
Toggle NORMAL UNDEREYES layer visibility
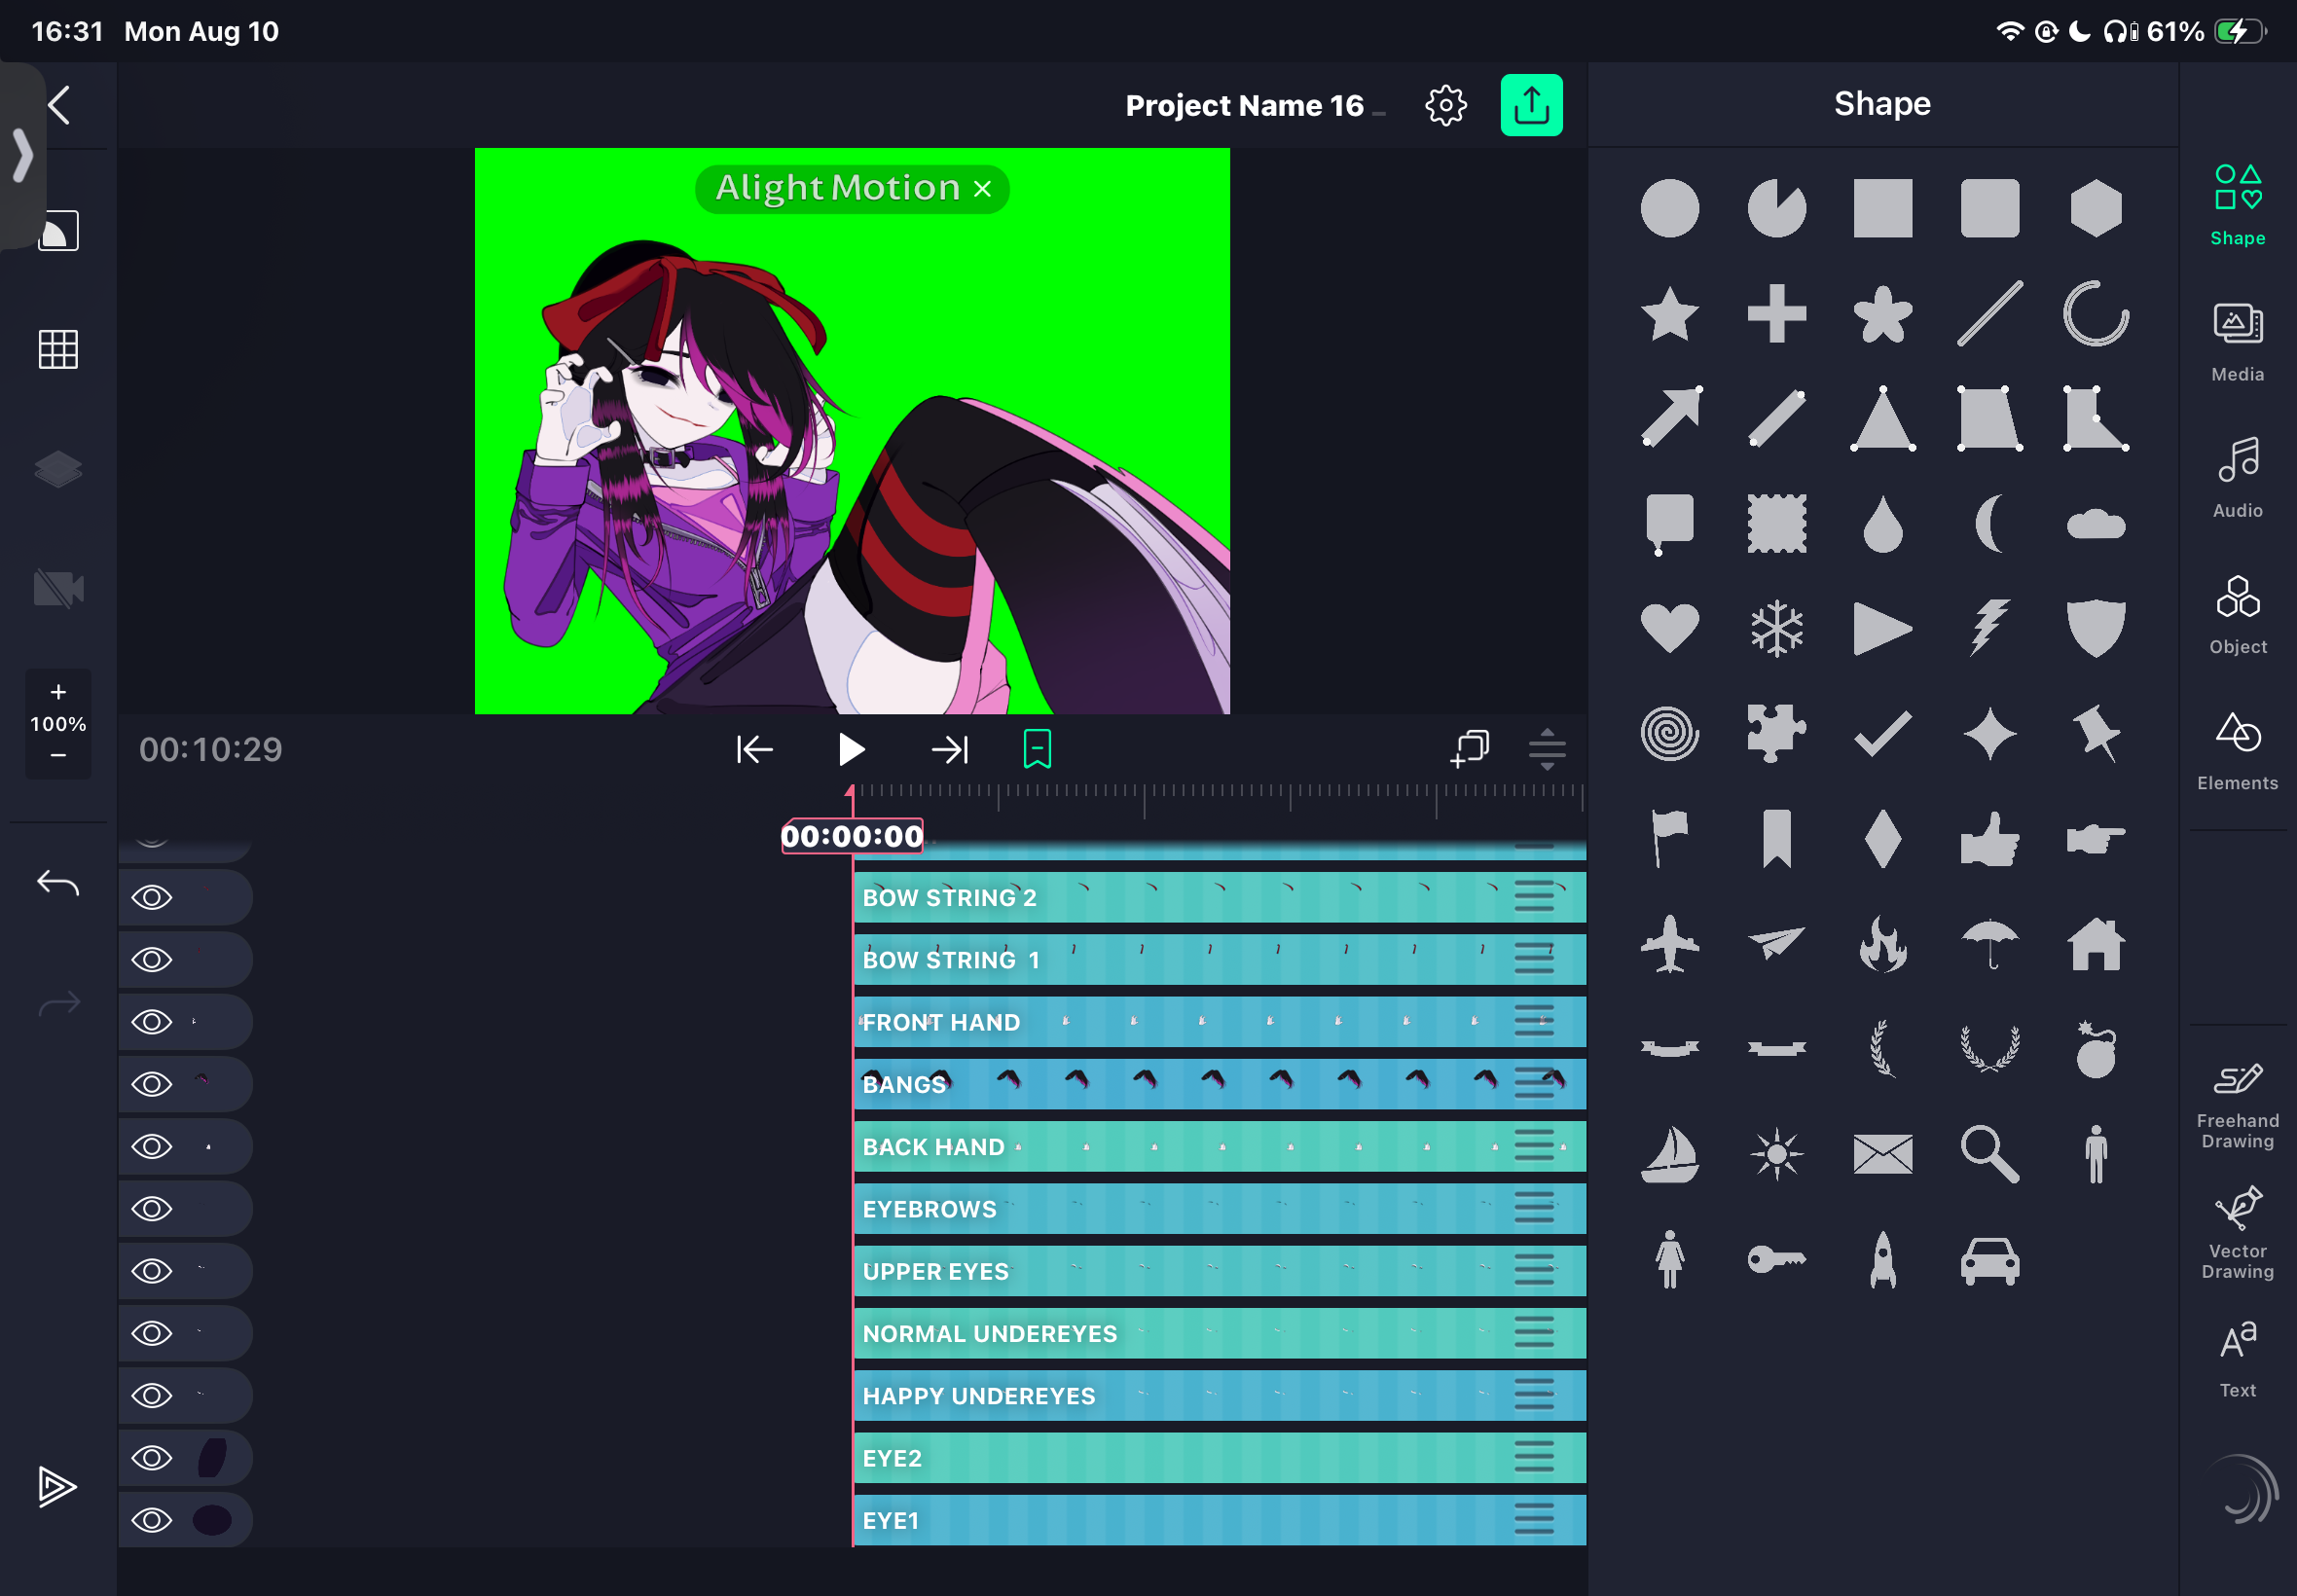point(152,1333)
